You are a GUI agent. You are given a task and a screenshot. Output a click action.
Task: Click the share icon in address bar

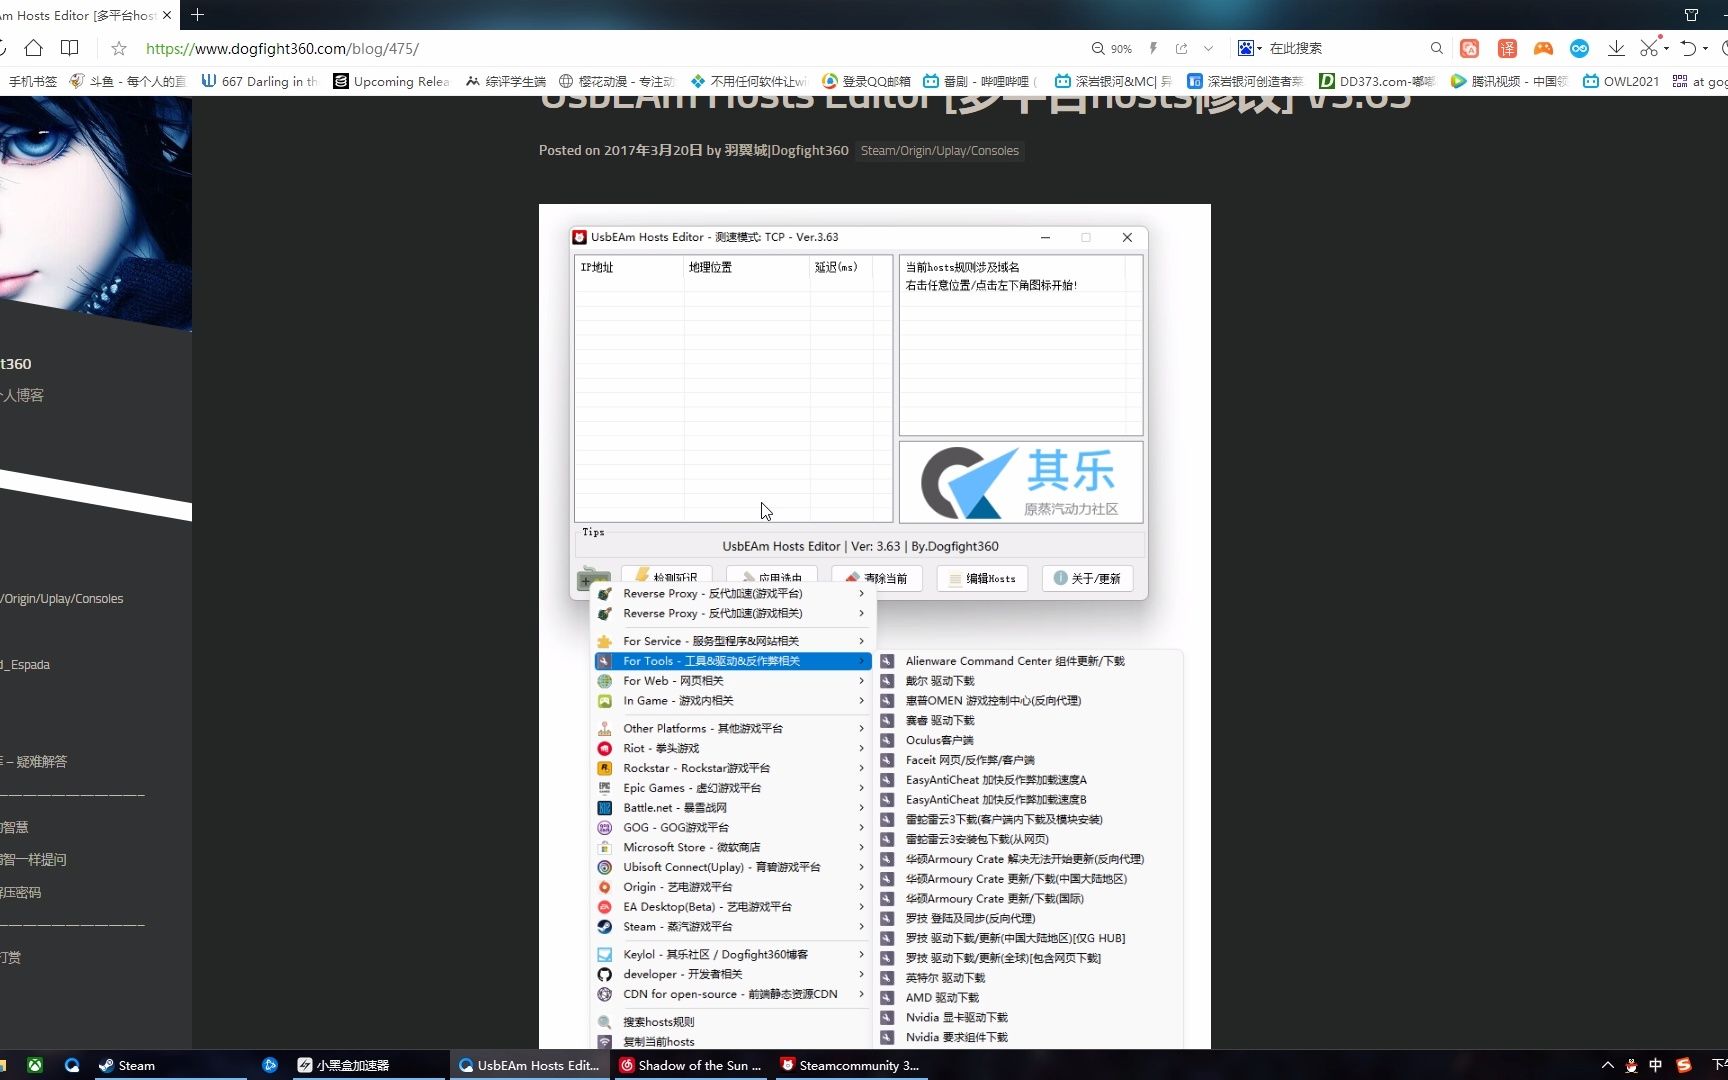click(1181, 48)
